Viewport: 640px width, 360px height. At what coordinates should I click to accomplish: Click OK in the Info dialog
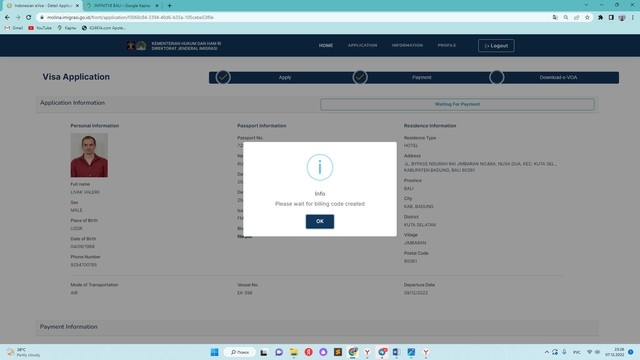(320, 221)
